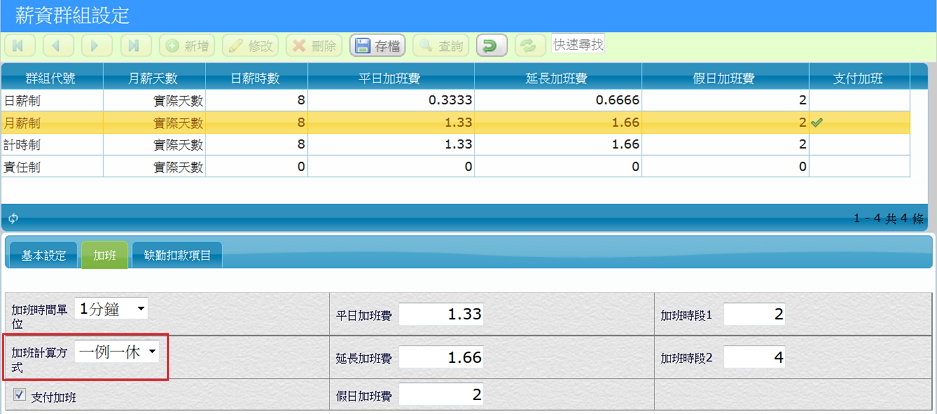
Task: Select the 加班 tab
Action: (x=104, y=255)
